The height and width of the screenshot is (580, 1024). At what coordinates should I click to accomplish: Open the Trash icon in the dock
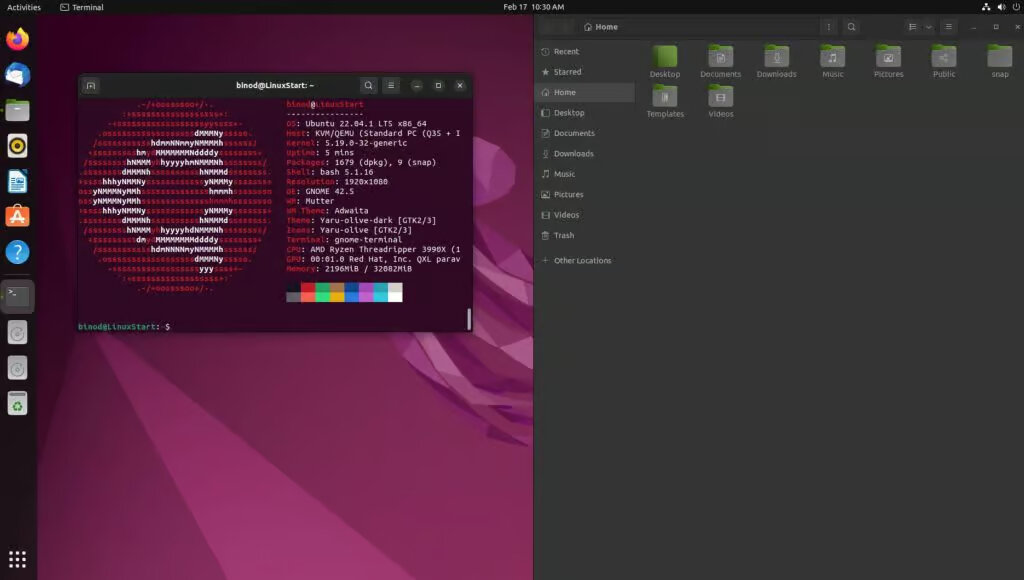point(18,404)
